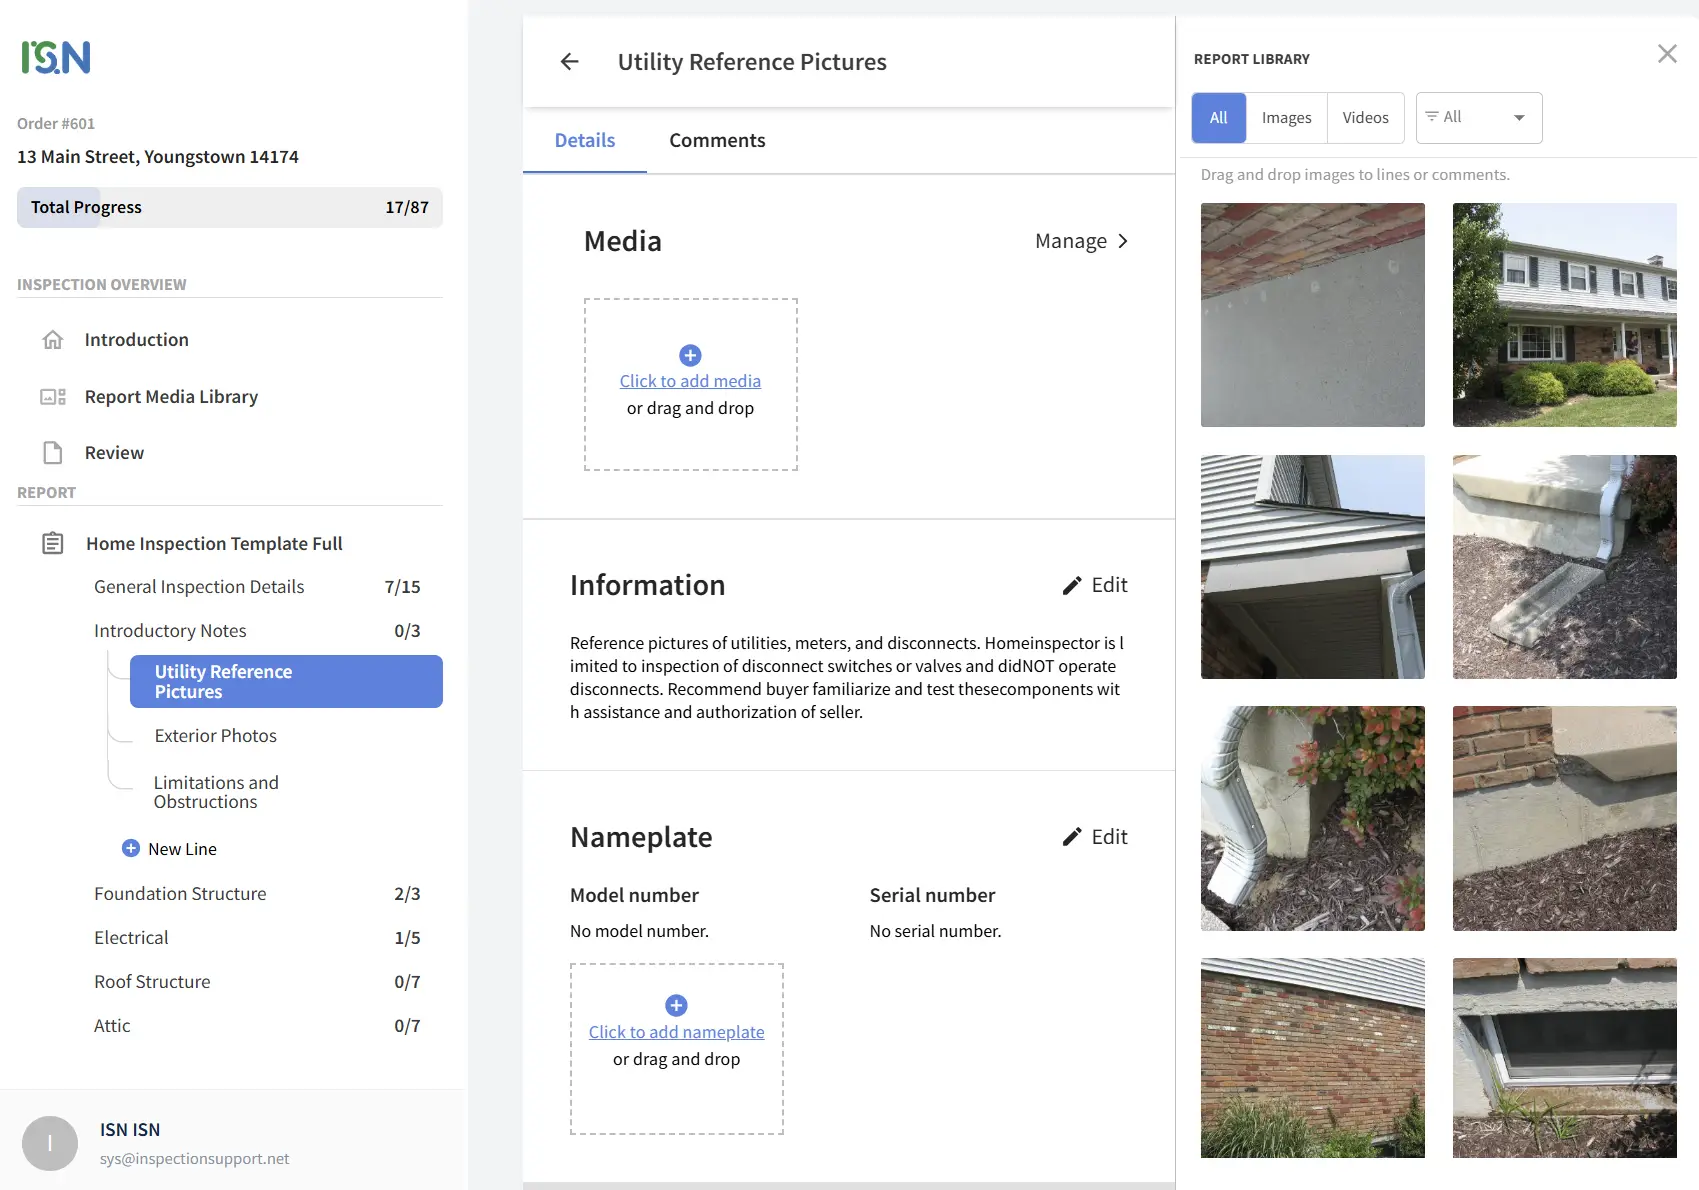Click the Review document icon
Viewport: 1699px width, 1190px height.
[53, 453]
